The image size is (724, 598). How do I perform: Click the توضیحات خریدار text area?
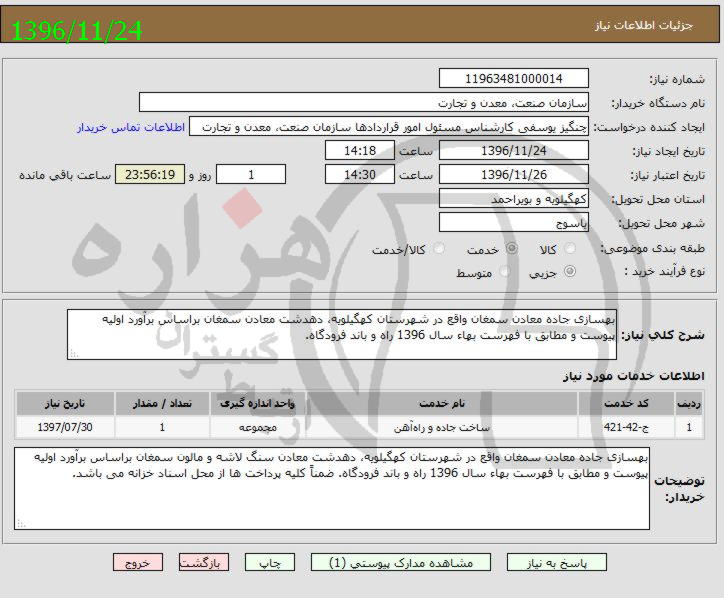click(x=332, y=488)
